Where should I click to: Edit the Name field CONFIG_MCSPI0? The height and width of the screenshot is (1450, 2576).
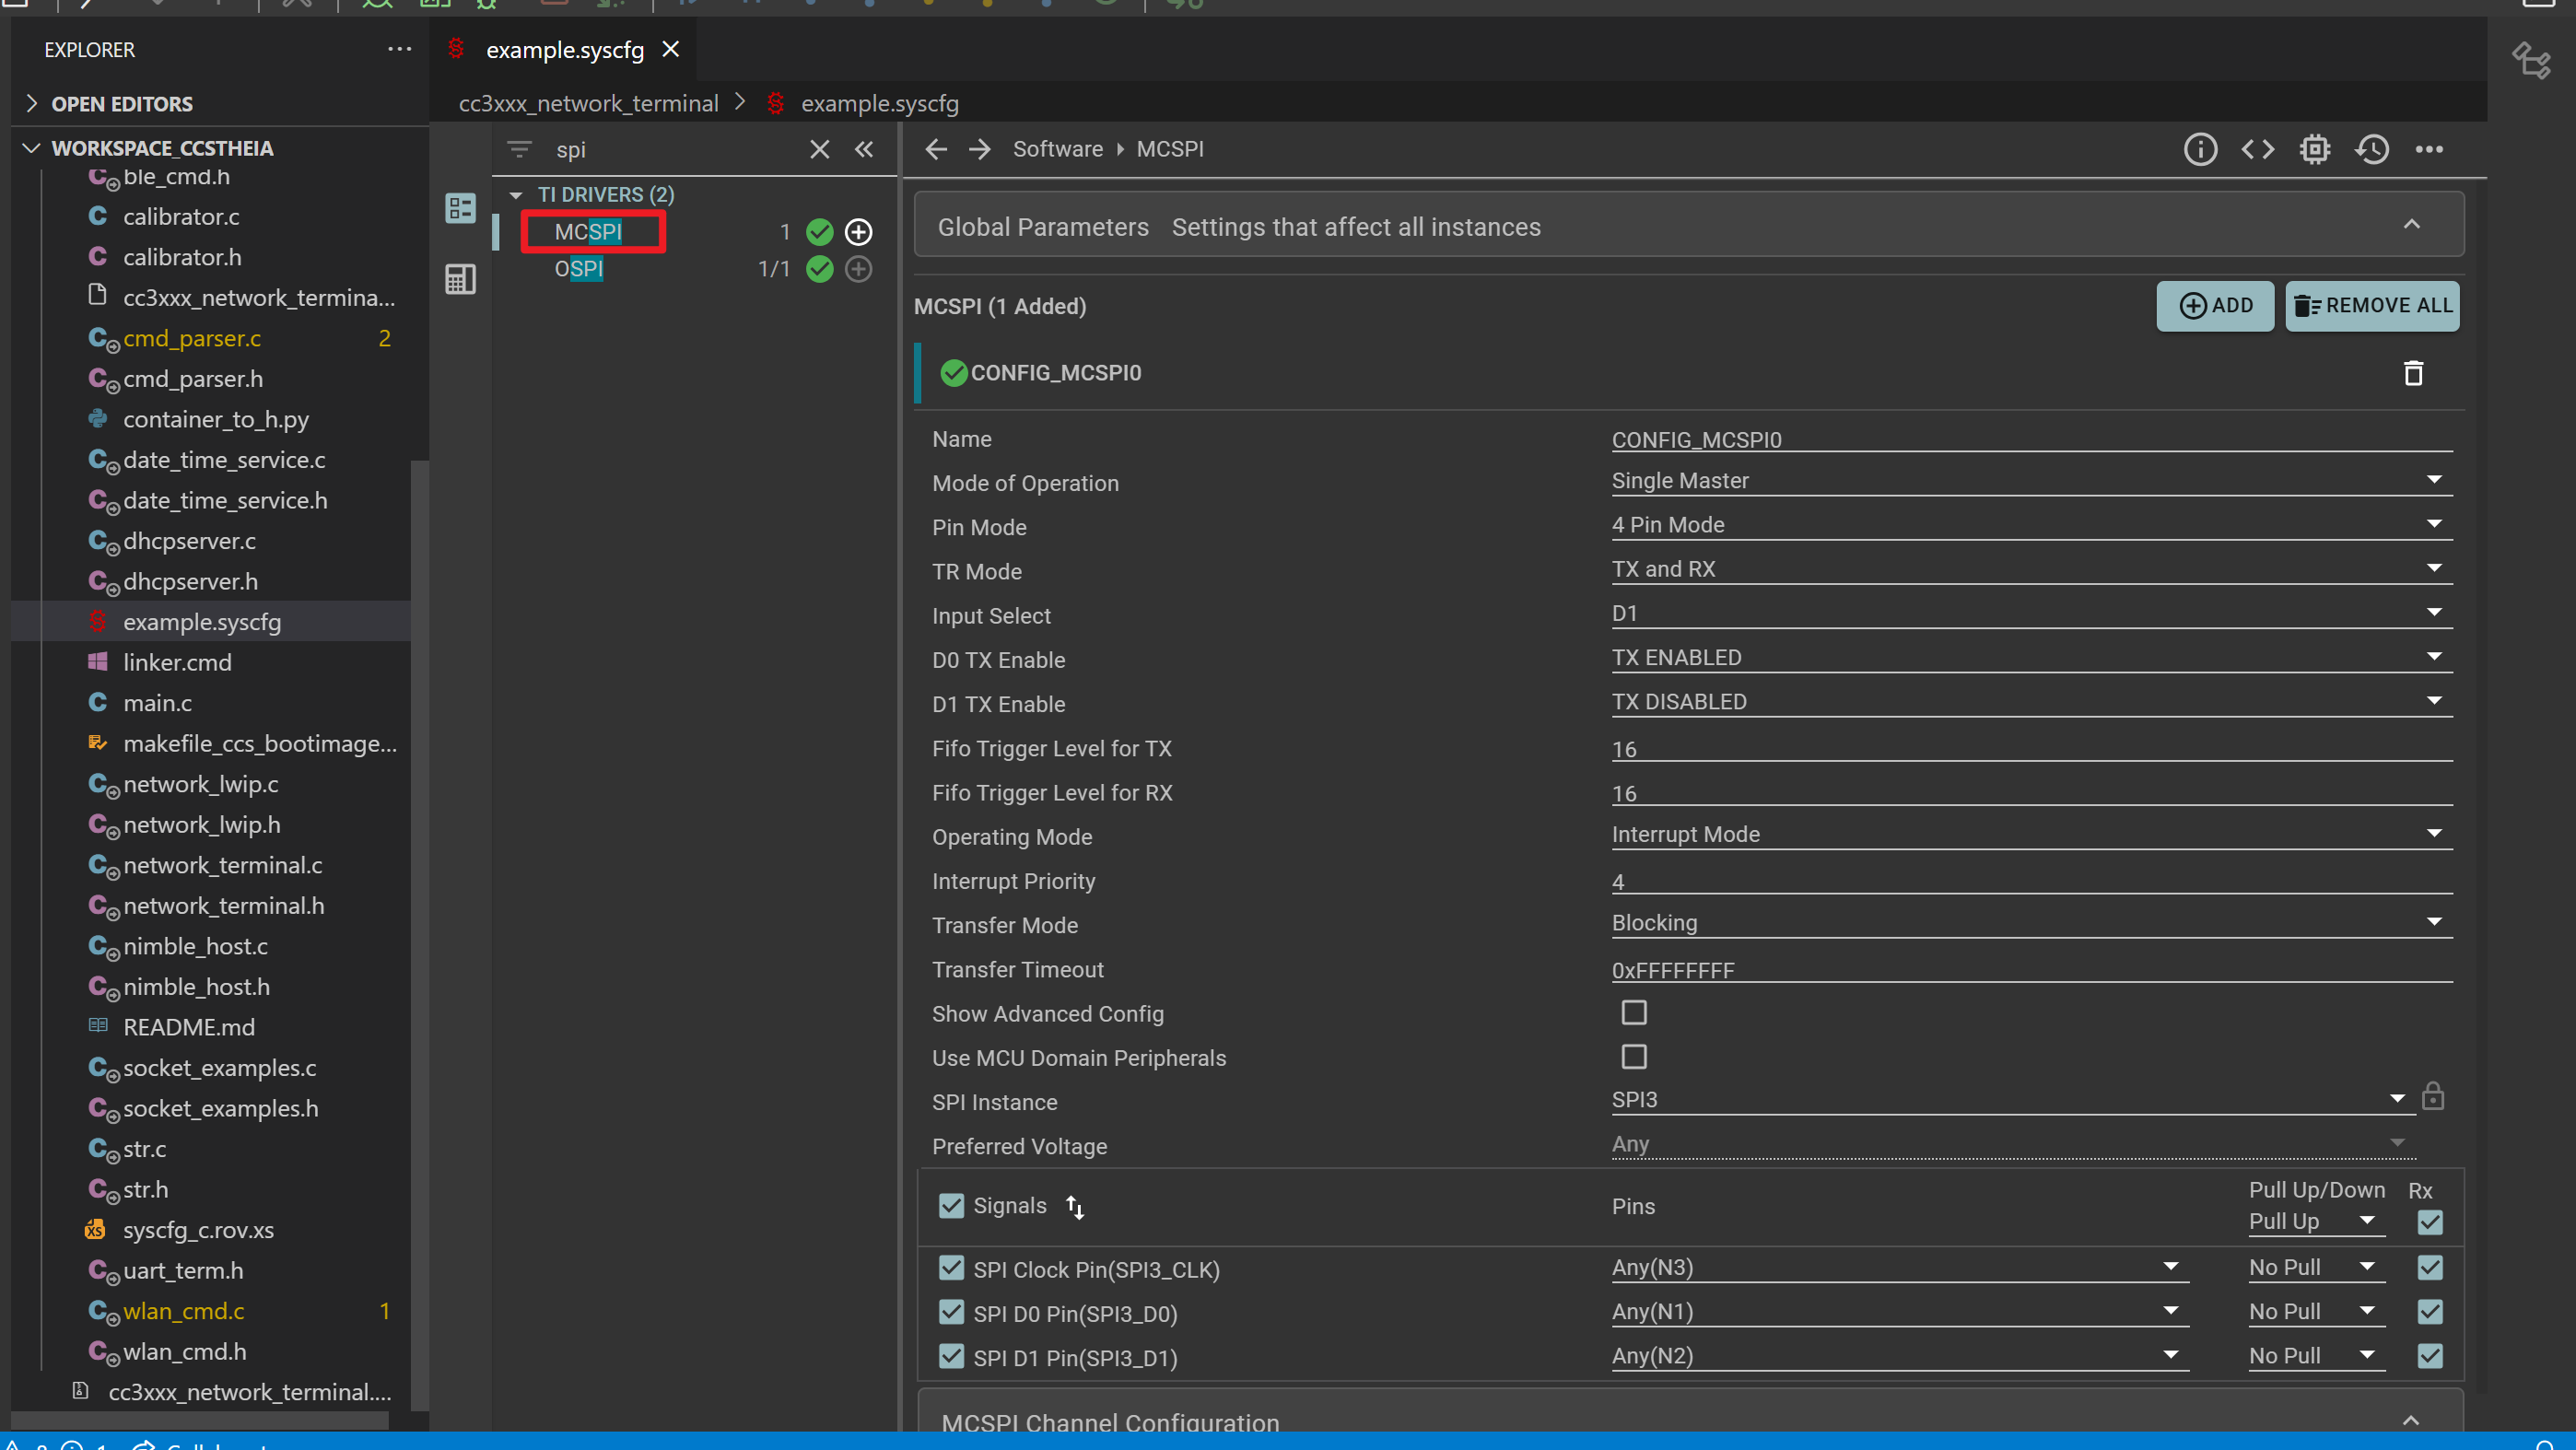[2031, 439]
